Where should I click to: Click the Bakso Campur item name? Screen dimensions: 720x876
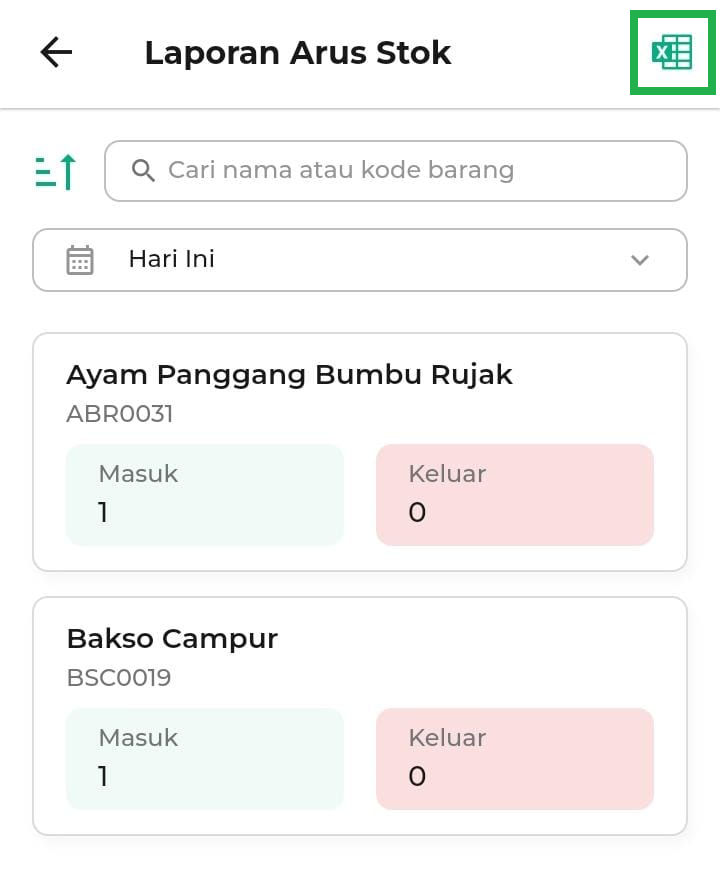172,639
